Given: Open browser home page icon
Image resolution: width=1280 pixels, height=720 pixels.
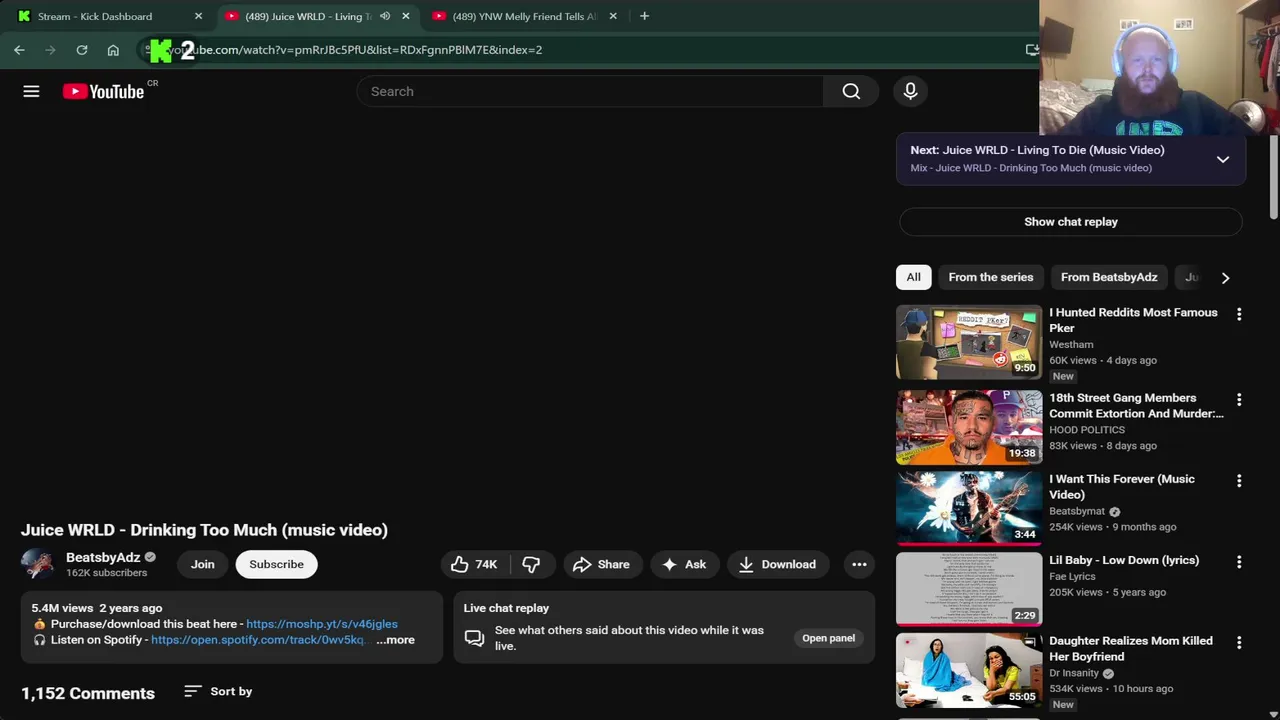Looking at the screenshot, I should pyautogui.click(x=113, y=49).
